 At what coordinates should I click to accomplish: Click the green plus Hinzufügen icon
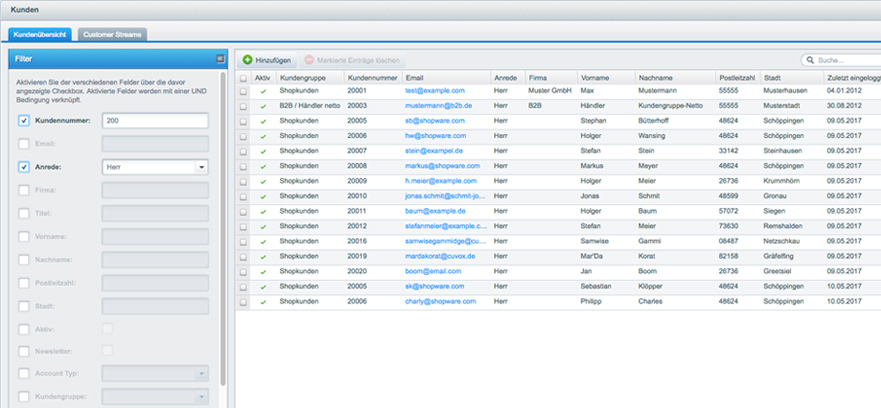pos(248,60)
